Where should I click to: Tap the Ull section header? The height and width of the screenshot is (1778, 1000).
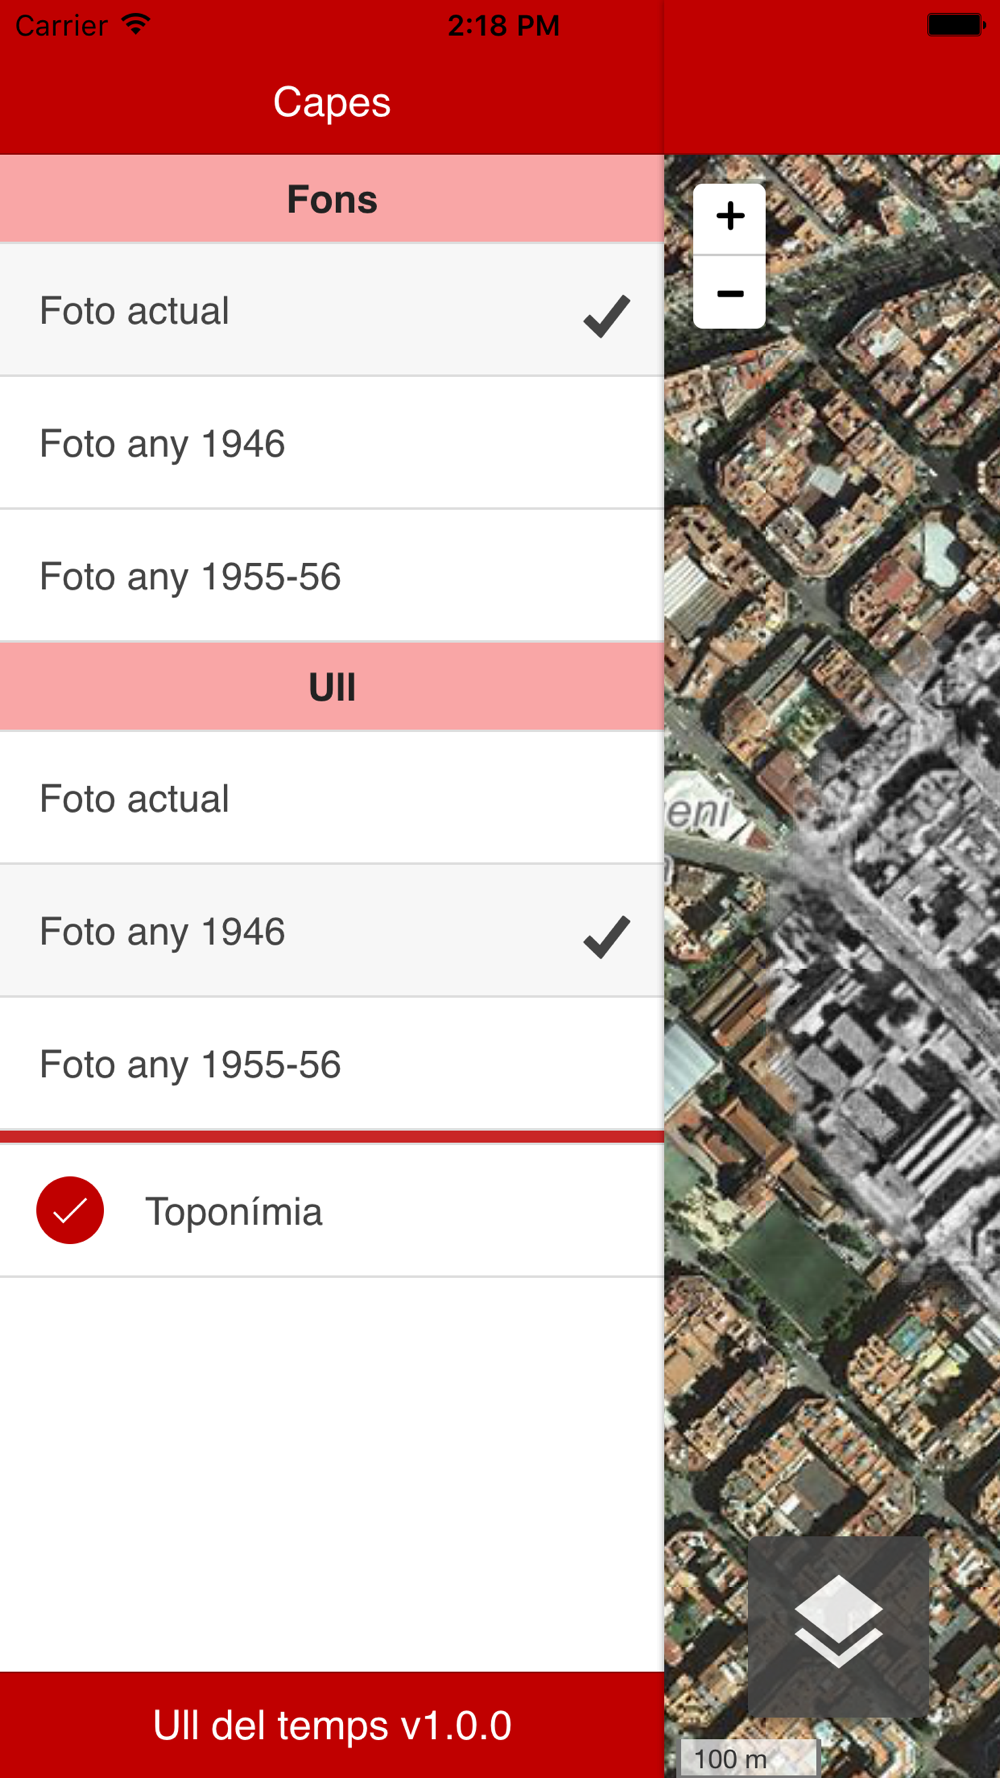point(332,687)
